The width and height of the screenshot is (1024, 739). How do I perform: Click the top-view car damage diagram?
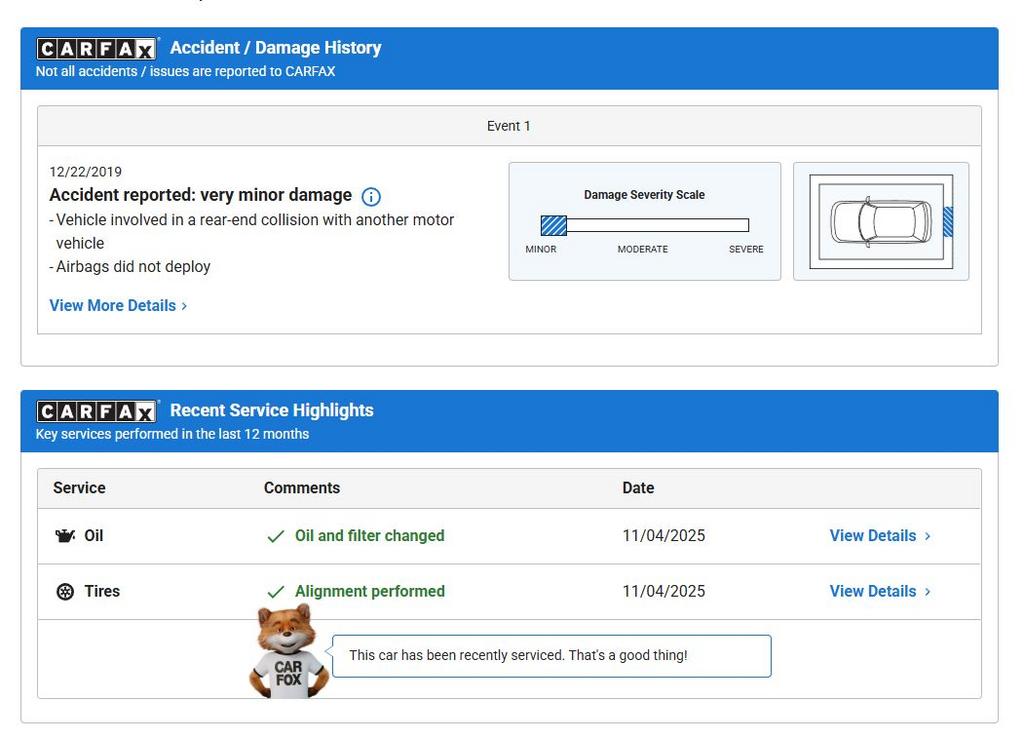pos(880,222)
